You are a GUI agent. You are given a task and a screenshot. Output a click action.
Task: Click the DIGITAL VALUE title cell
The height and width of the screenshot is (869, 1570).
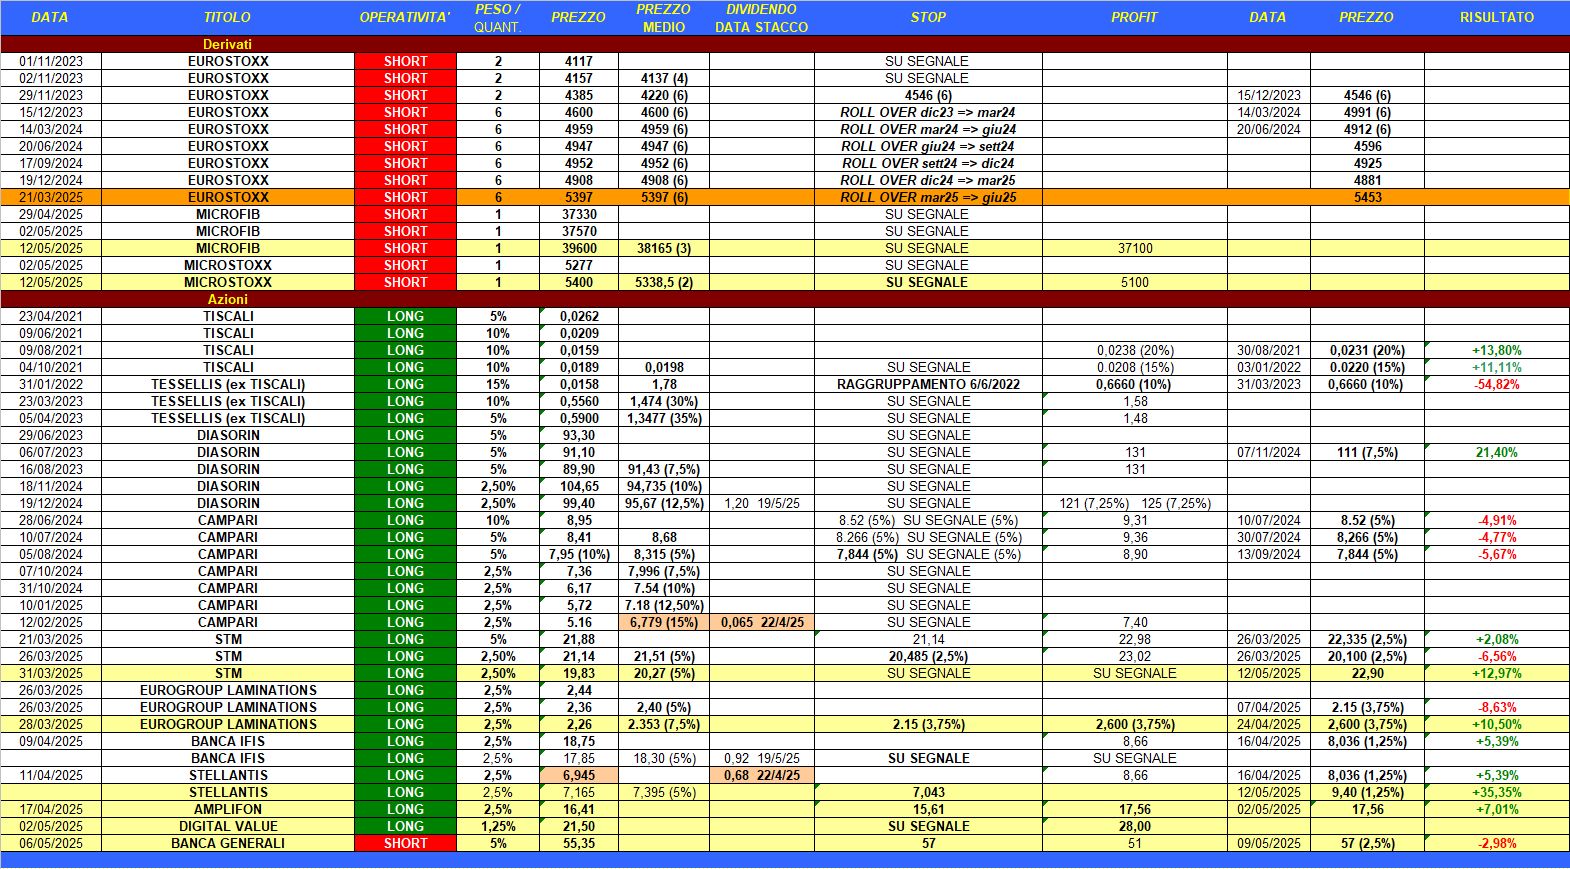coord(228,826)
